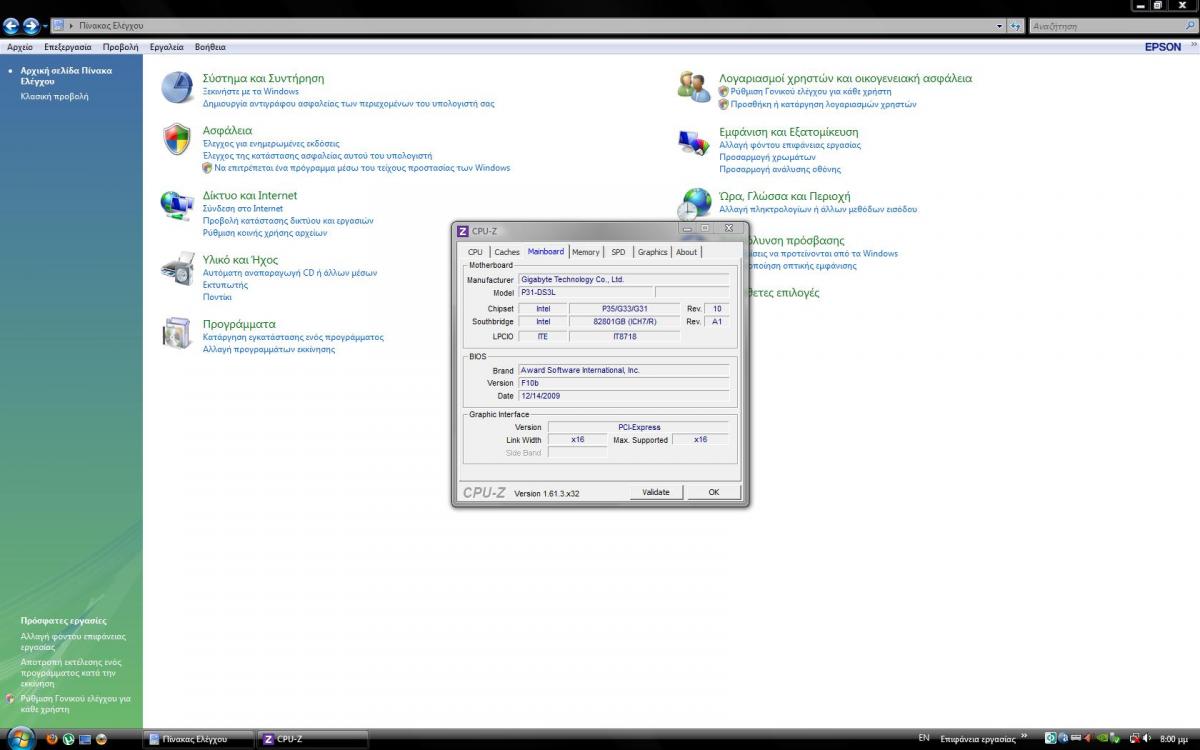Open the Security shield icon

click(177, 140)
